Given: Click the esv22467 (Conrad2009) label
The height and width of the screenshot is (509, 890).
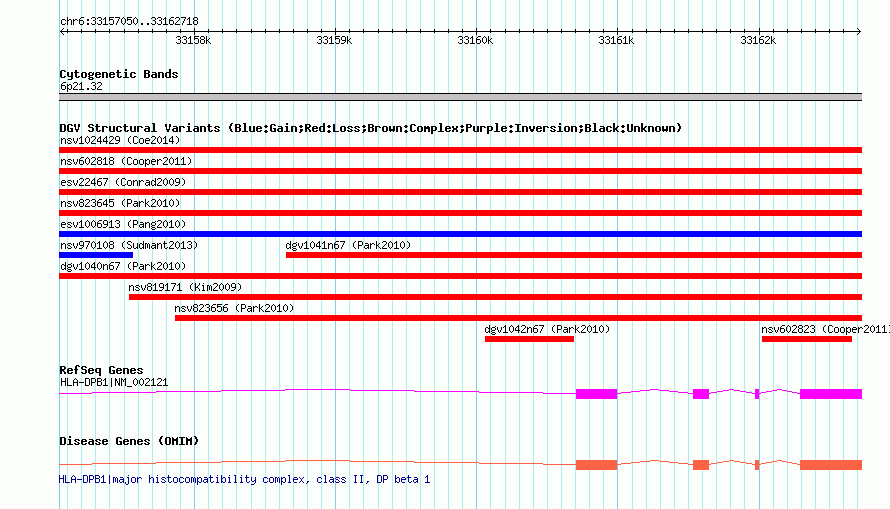Looking at the screenshot, I should pos(123,182).
